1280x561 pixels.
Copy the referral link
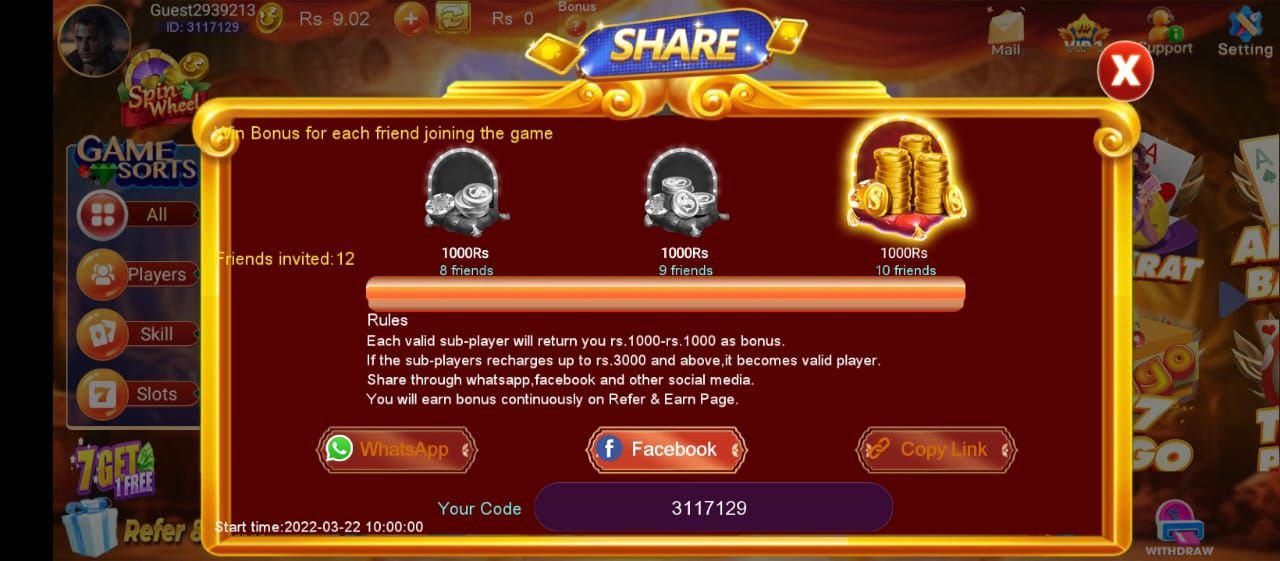[x=936, y=449]
